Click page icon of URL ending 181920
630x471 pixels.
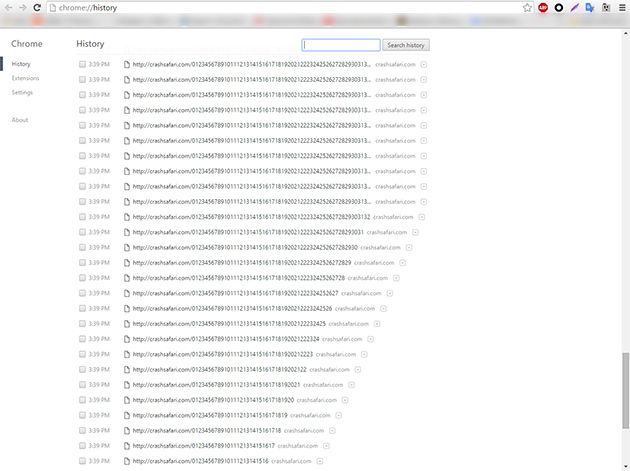pyautogui.click(x=127, y=400)
